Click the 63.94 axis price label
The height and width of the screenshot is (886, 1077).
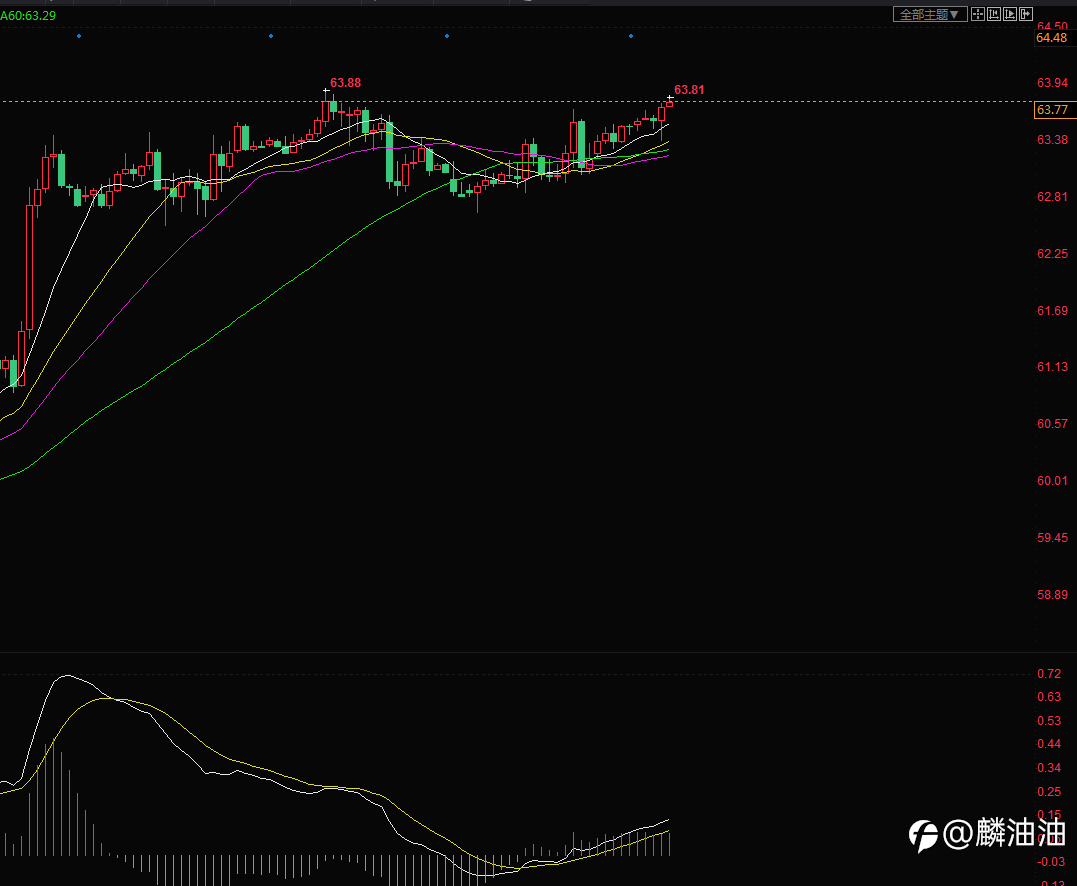1052,83
